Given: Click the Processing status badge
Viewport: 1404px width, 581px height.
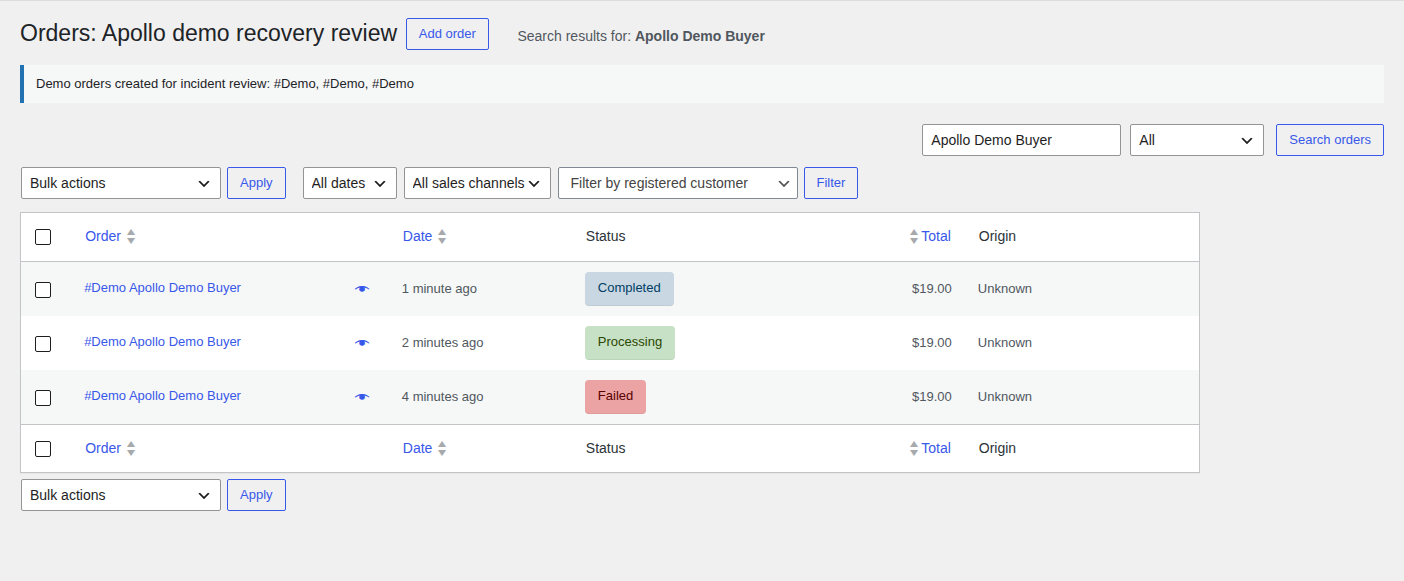Looking at the screenshot, I should tap(630, 343).
